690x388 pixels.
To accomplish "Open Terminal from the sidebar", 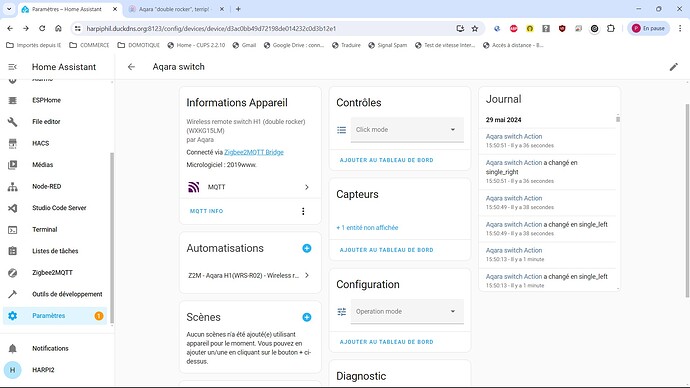I will pos(56,230).
